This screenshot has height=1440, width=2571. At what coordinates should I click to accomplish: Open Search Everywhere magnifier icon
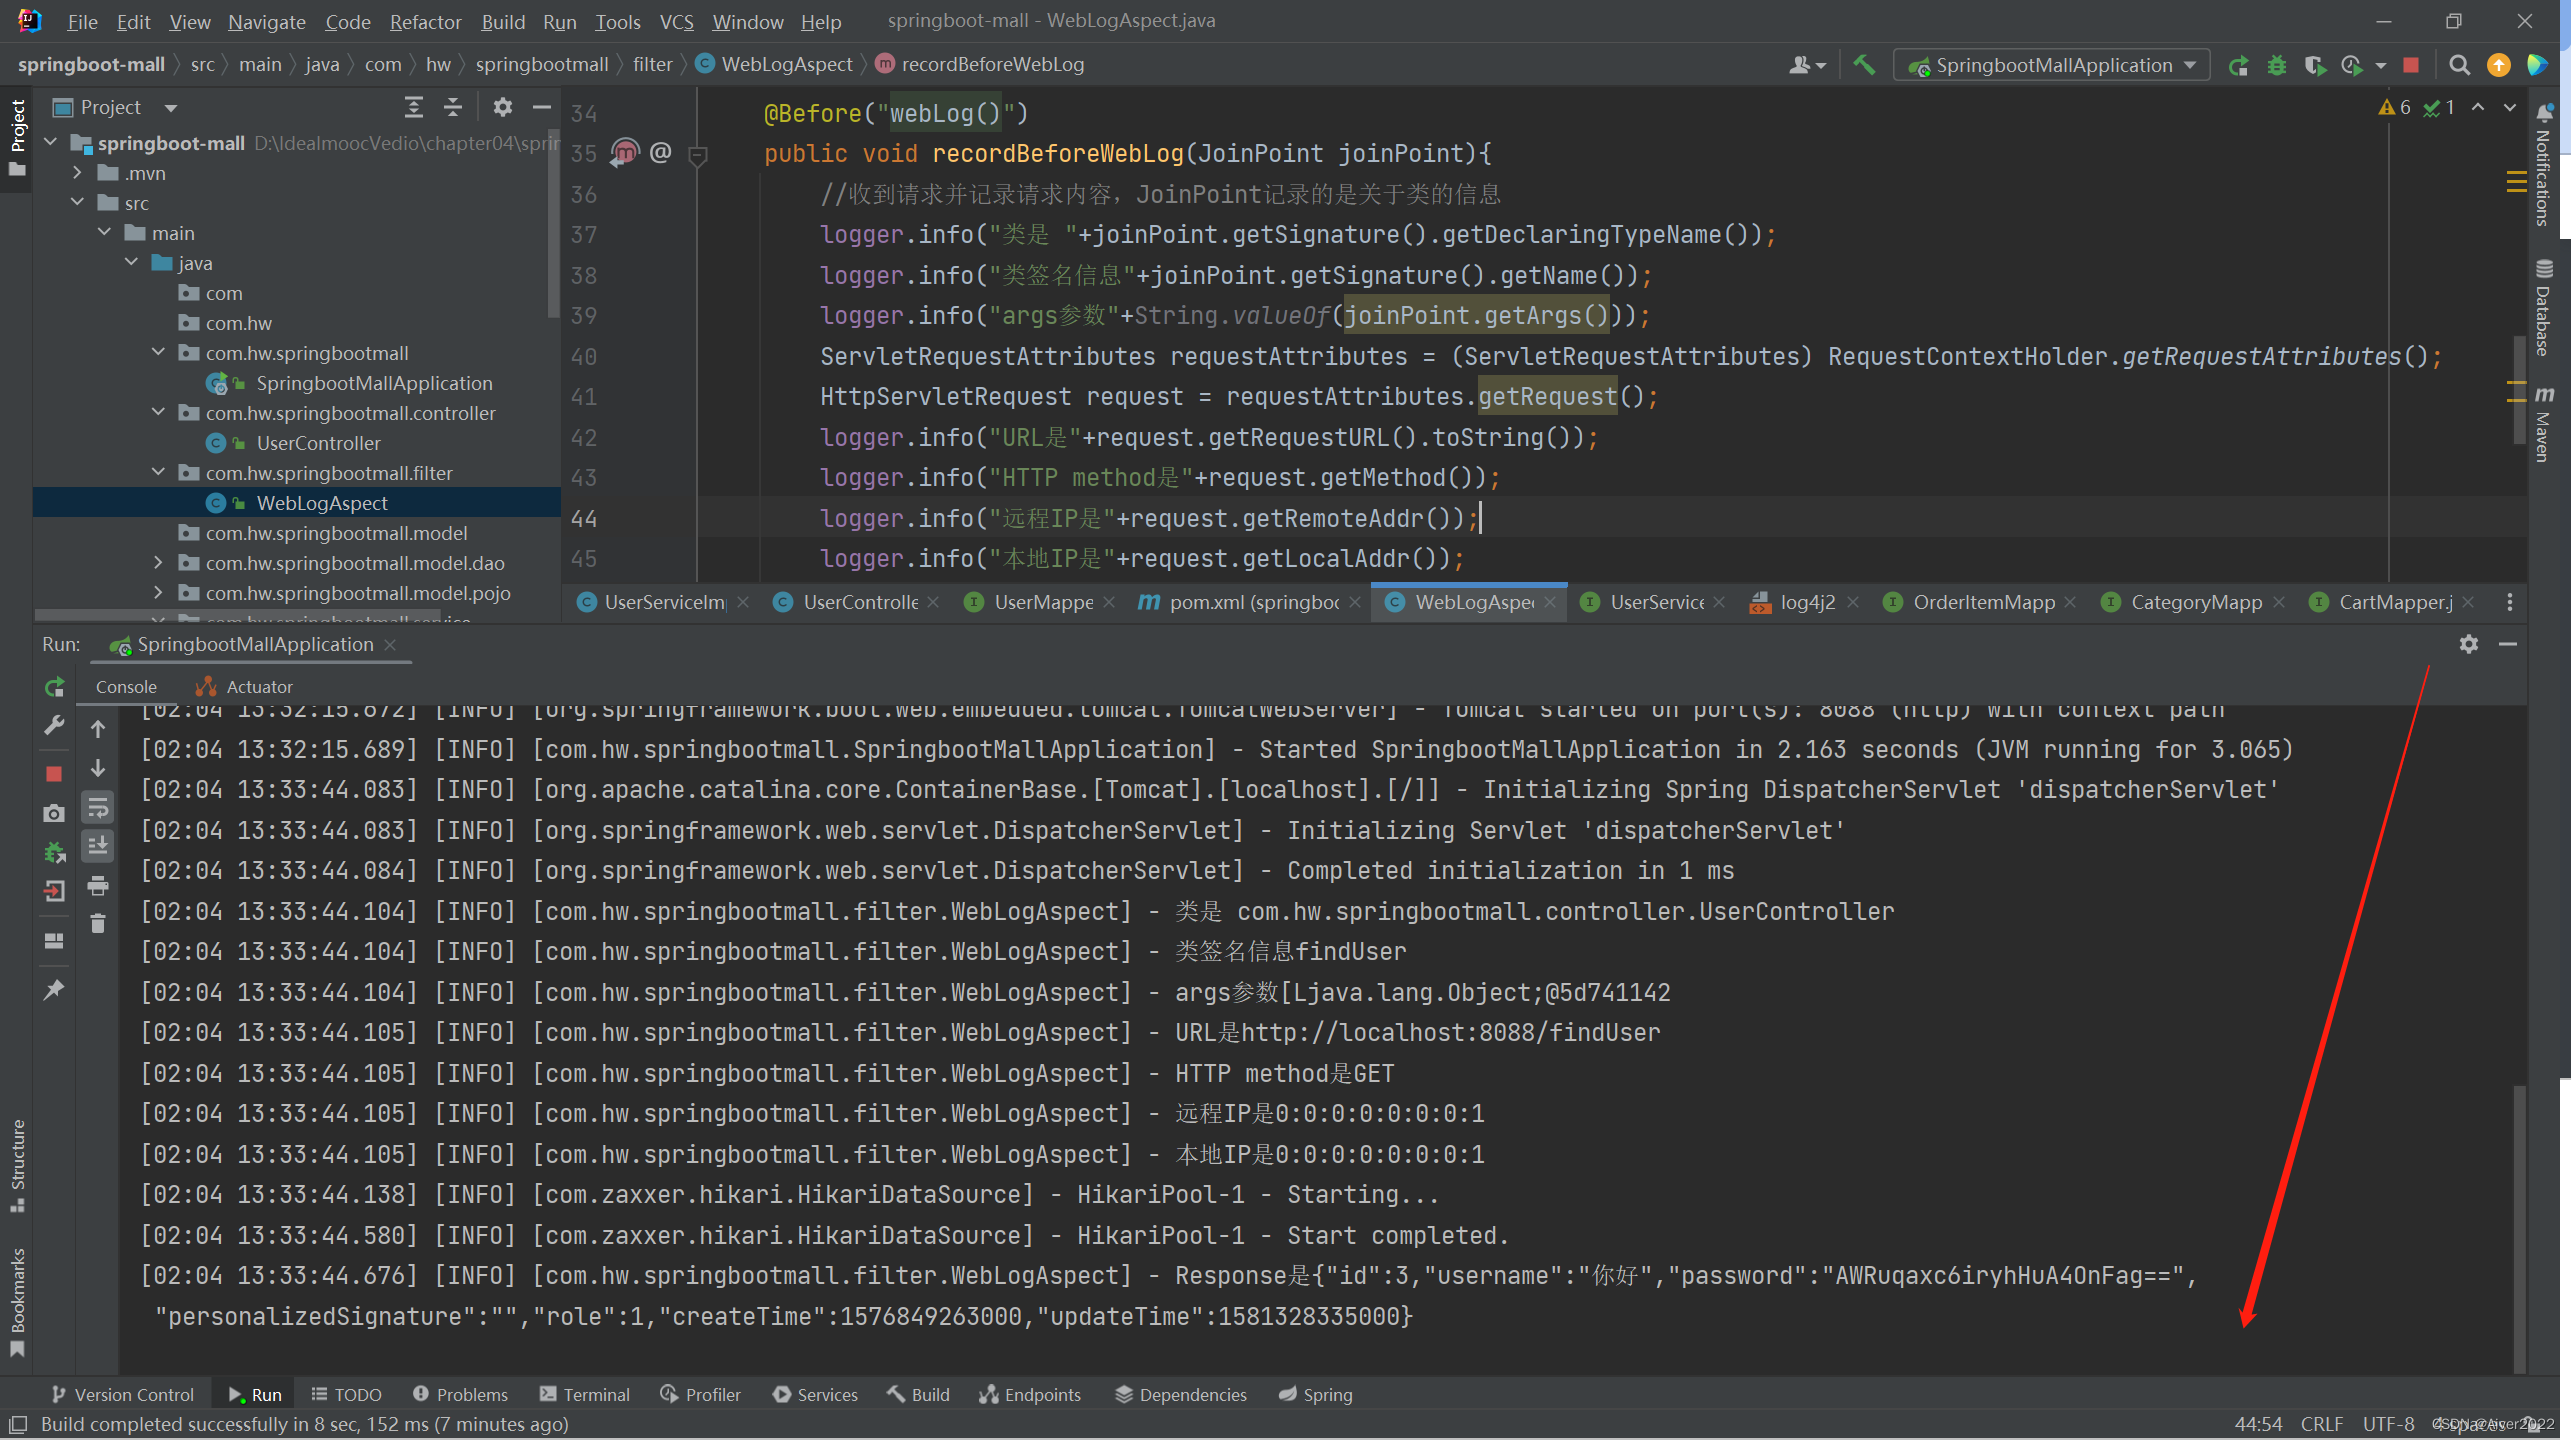(2459, 65)
